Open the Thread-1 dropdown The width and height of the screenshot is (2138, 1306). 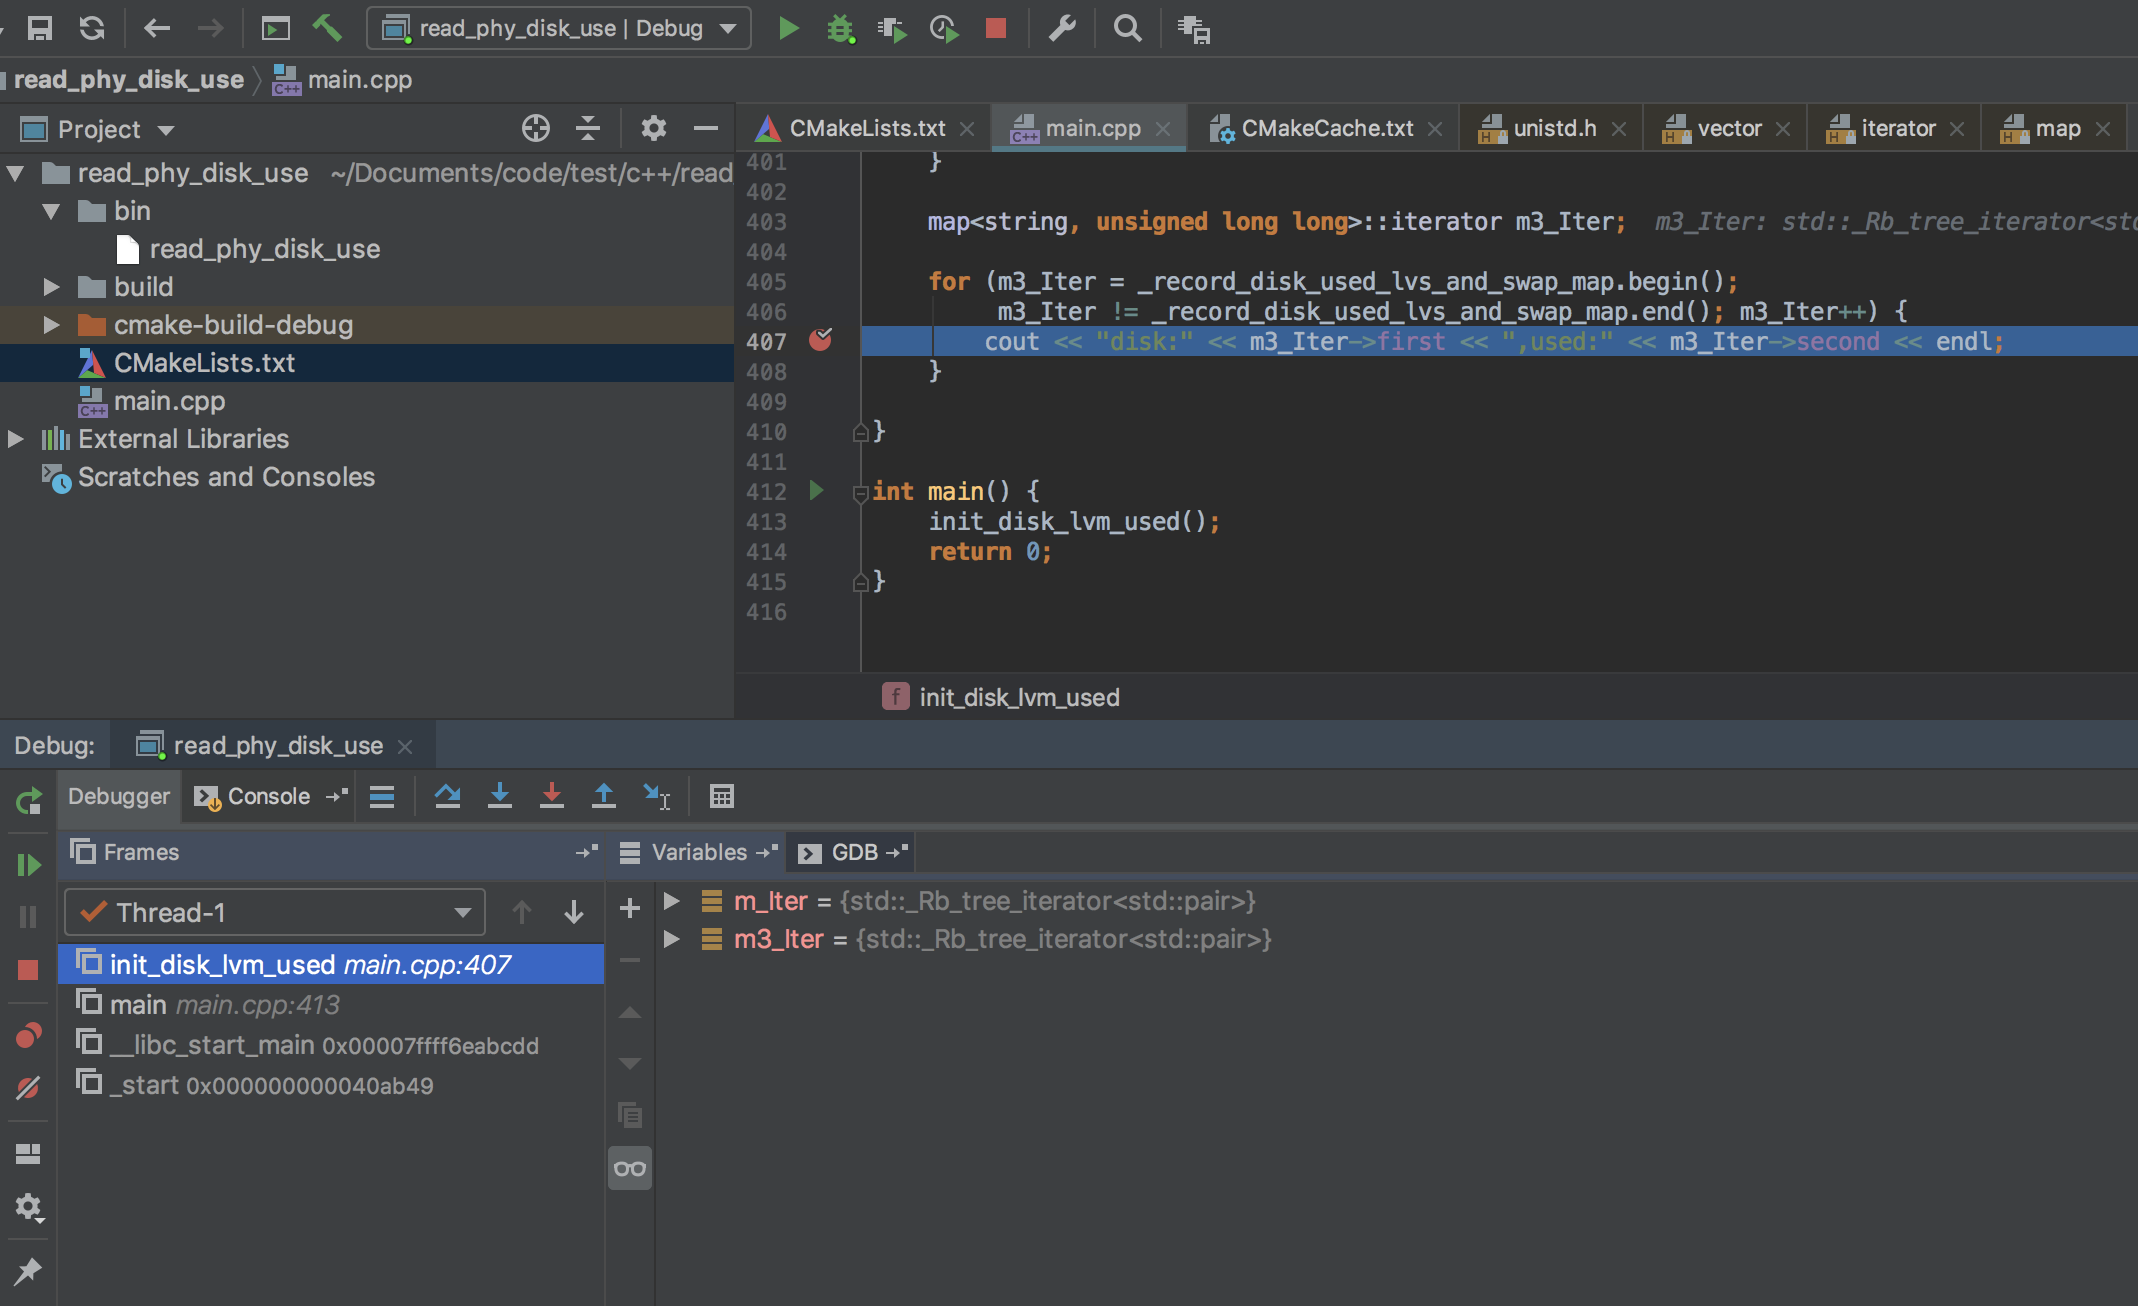[273, 912]
